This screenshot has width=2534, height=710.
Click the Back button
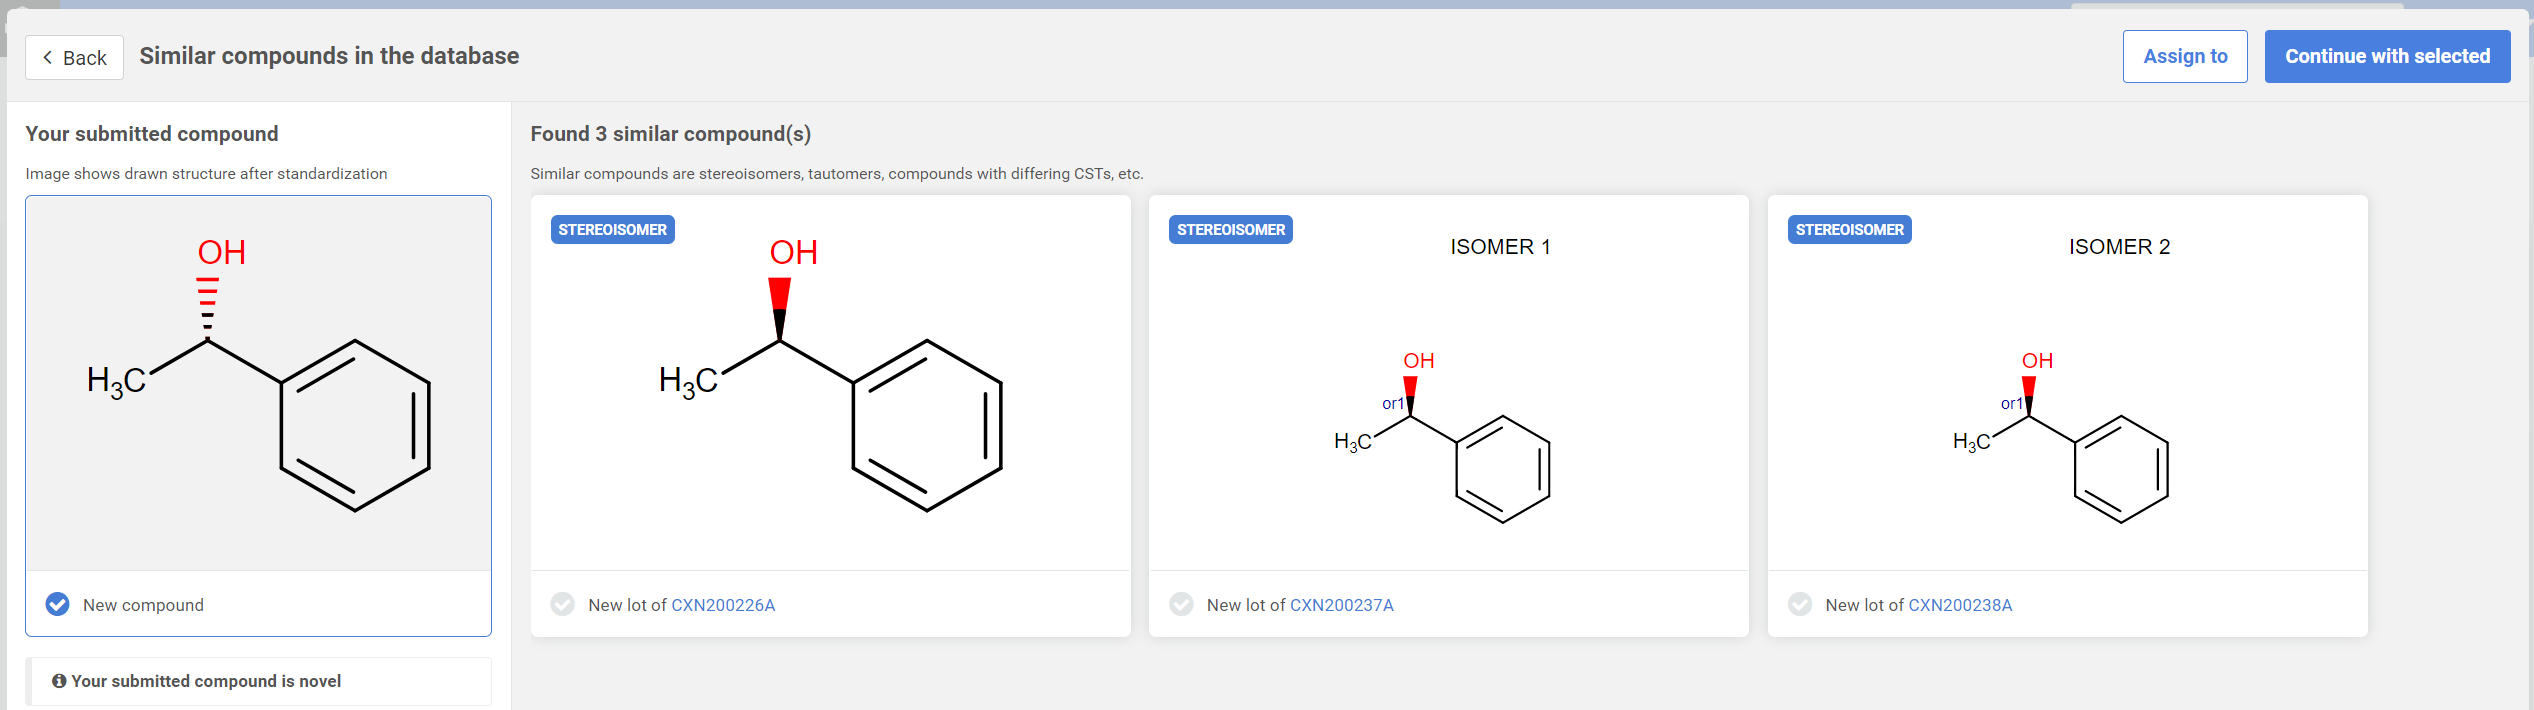[x=74, y=58]
